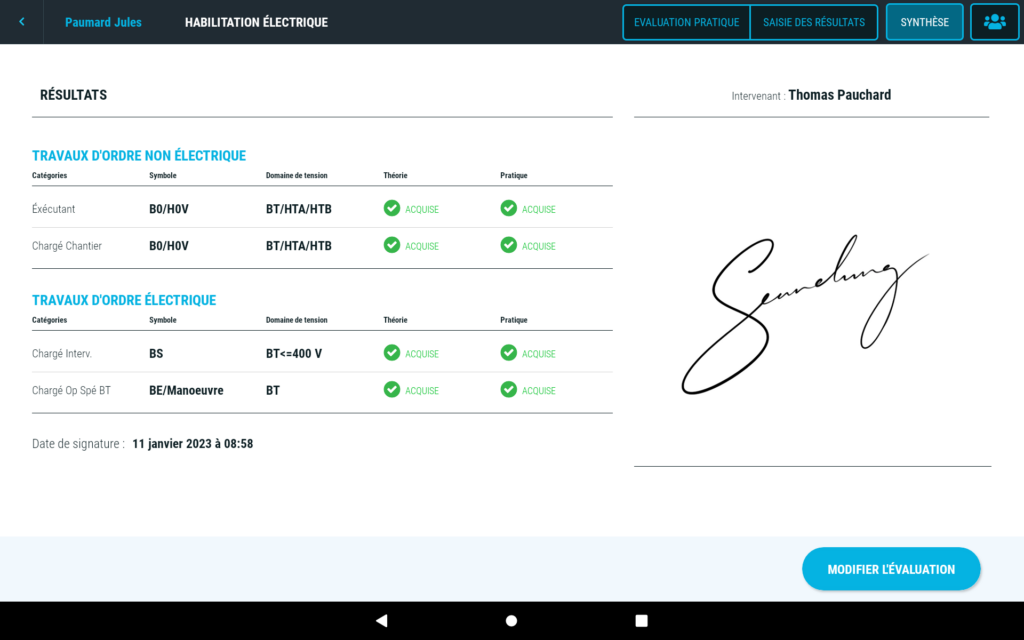Open the participants group icon
Screen dimensions: 1024x640
point(994,22)
